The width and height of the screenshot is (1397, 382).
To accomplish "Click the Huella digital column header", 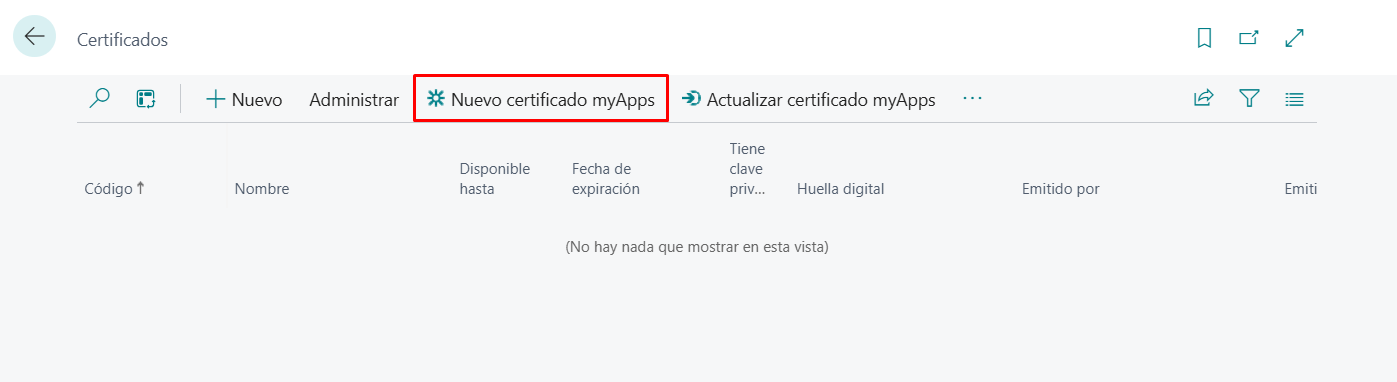I will coord(840,189).
